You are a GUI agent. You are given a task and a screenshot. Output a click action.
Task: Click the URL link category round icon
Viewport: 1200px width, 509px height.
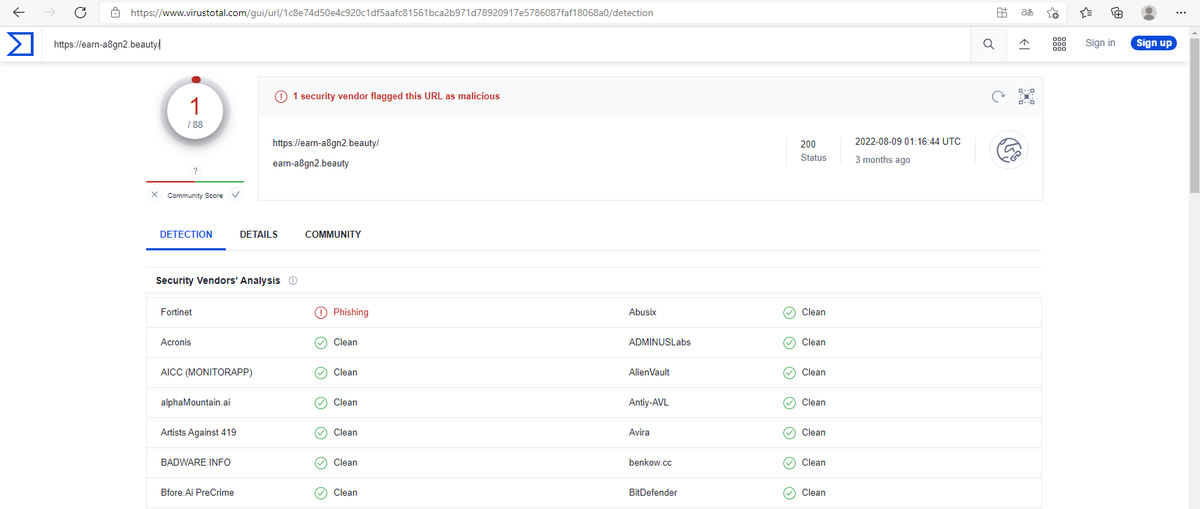tap(1008, 151)
